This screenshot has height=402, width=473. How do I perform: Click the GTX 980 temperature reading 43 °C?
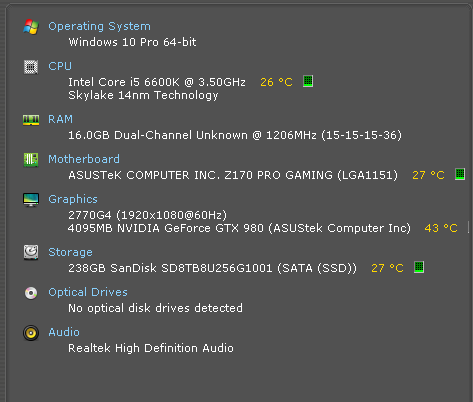441,228
